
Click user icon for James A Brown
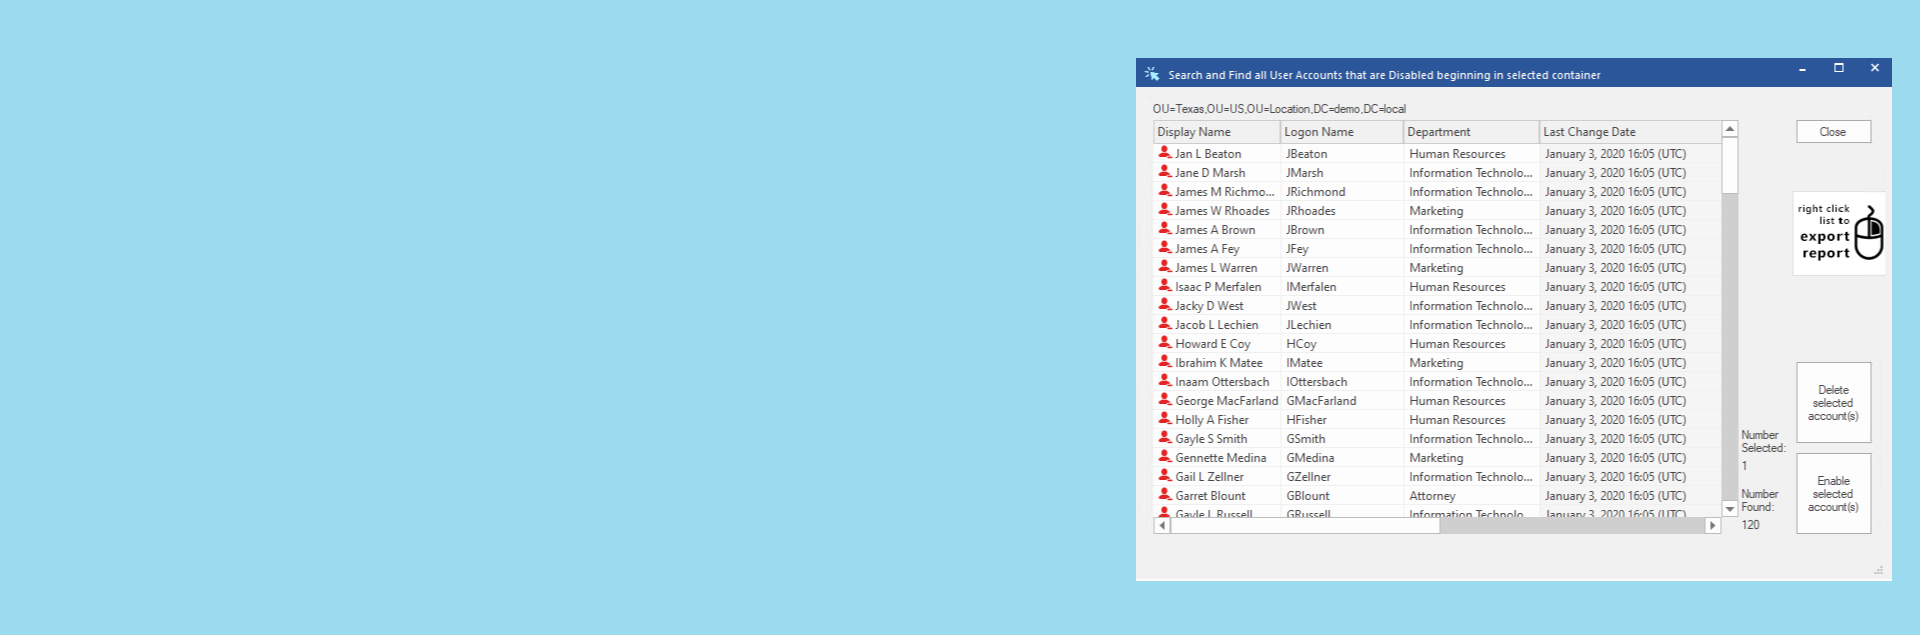(x=1165, y=229)
